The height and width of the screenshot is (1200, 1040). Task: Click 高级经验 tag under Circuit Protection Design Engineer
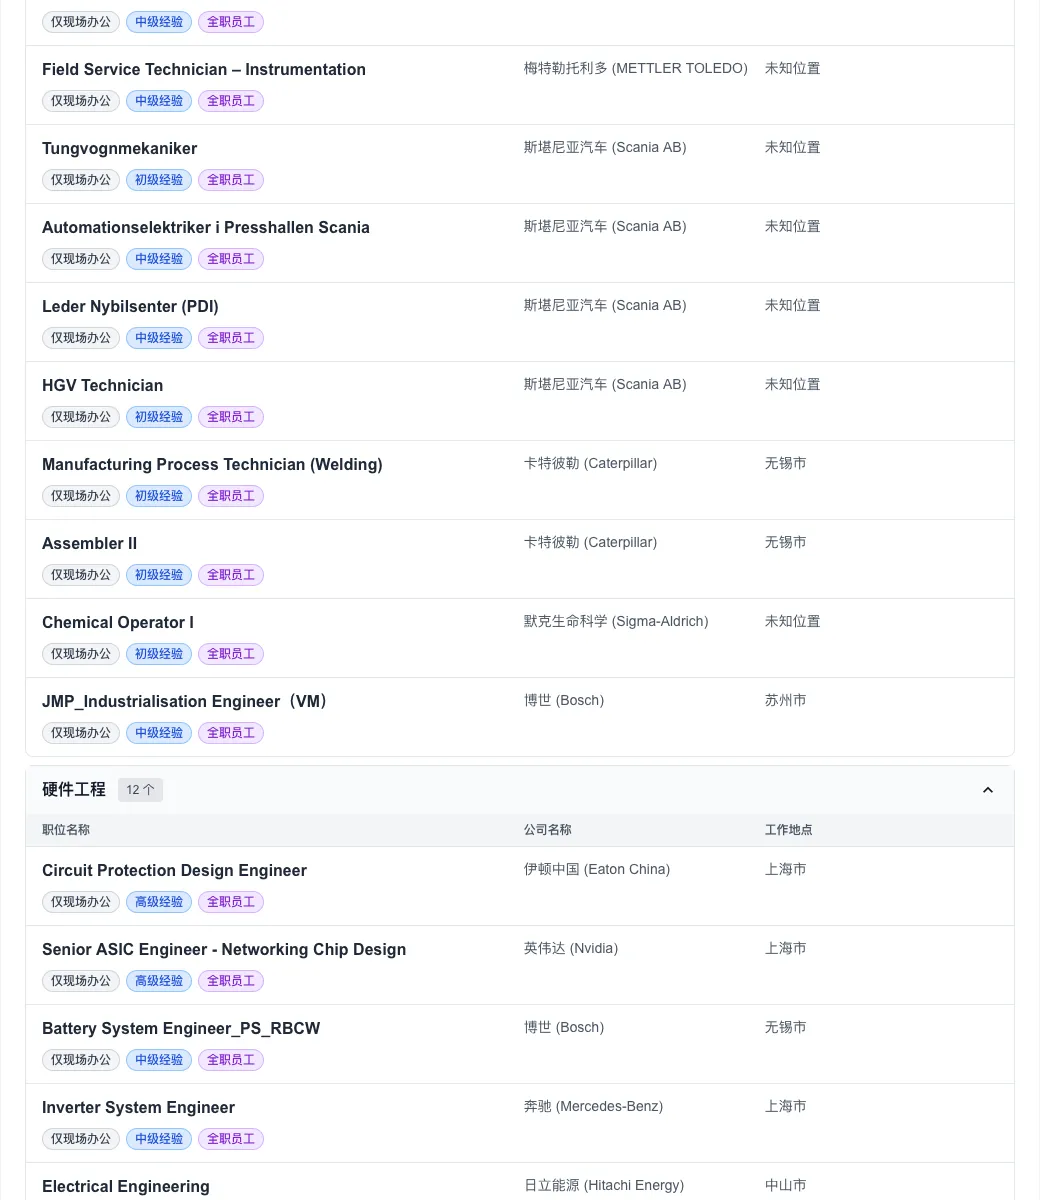tap(159, 902)
